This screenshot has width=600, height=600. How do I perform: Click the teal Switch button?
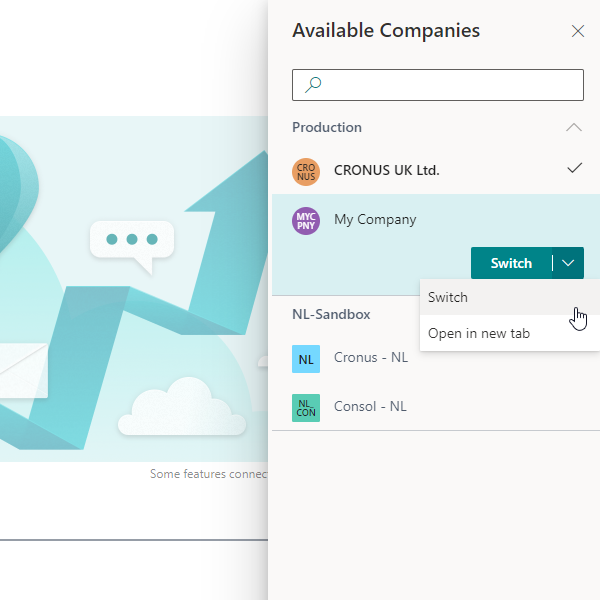[511, 263]
